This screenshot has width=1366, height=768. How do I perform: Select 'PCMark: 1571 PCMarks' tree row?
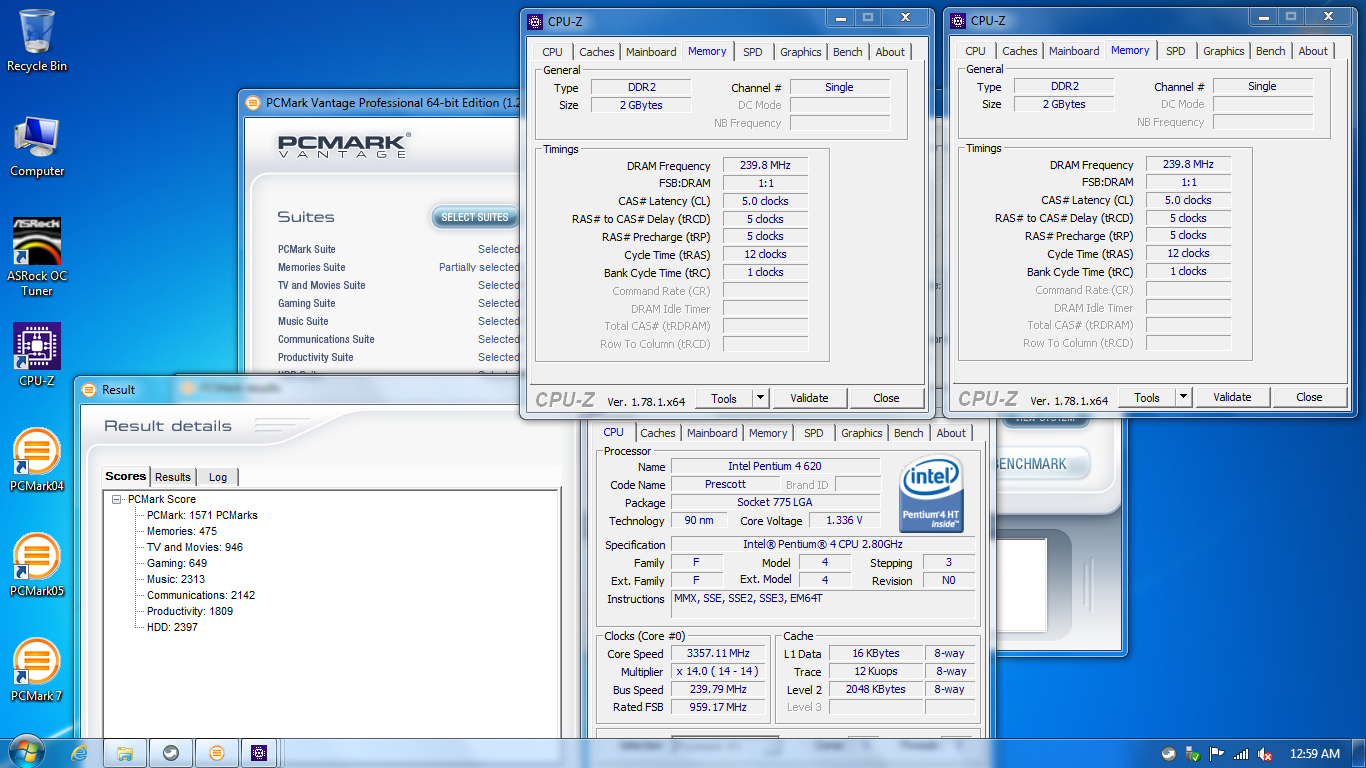(202, 515)
